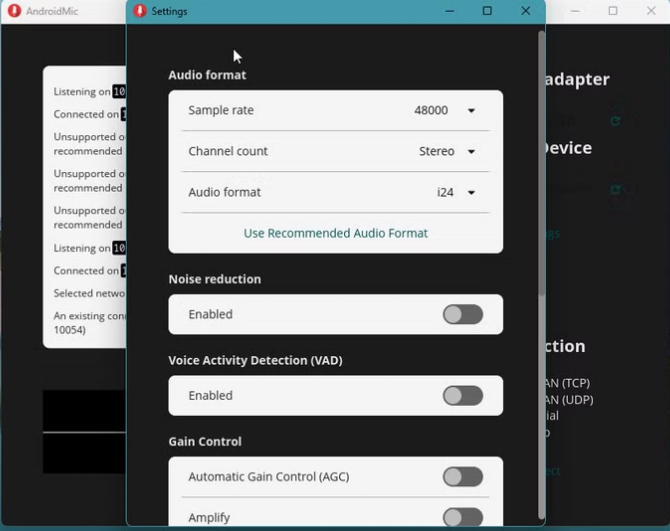Refresh the audio Device list
Image resolution: width=670 pixels, height=531 pixels.
coord(616,190)
